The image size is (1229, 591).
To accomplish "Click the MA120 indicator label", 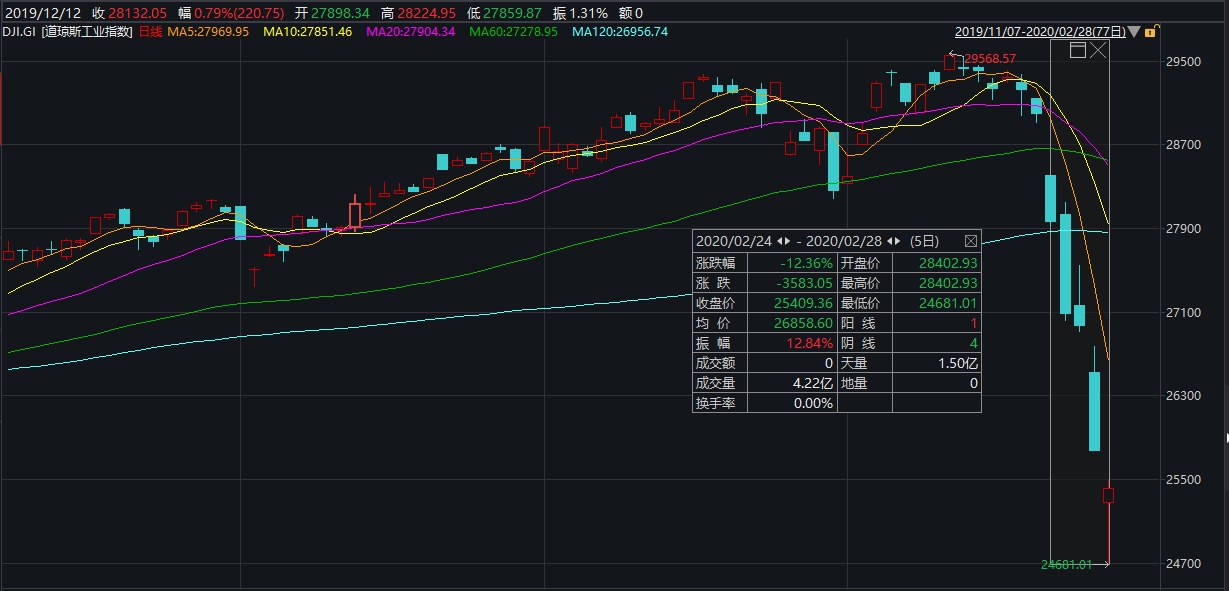I will point(620,32).
